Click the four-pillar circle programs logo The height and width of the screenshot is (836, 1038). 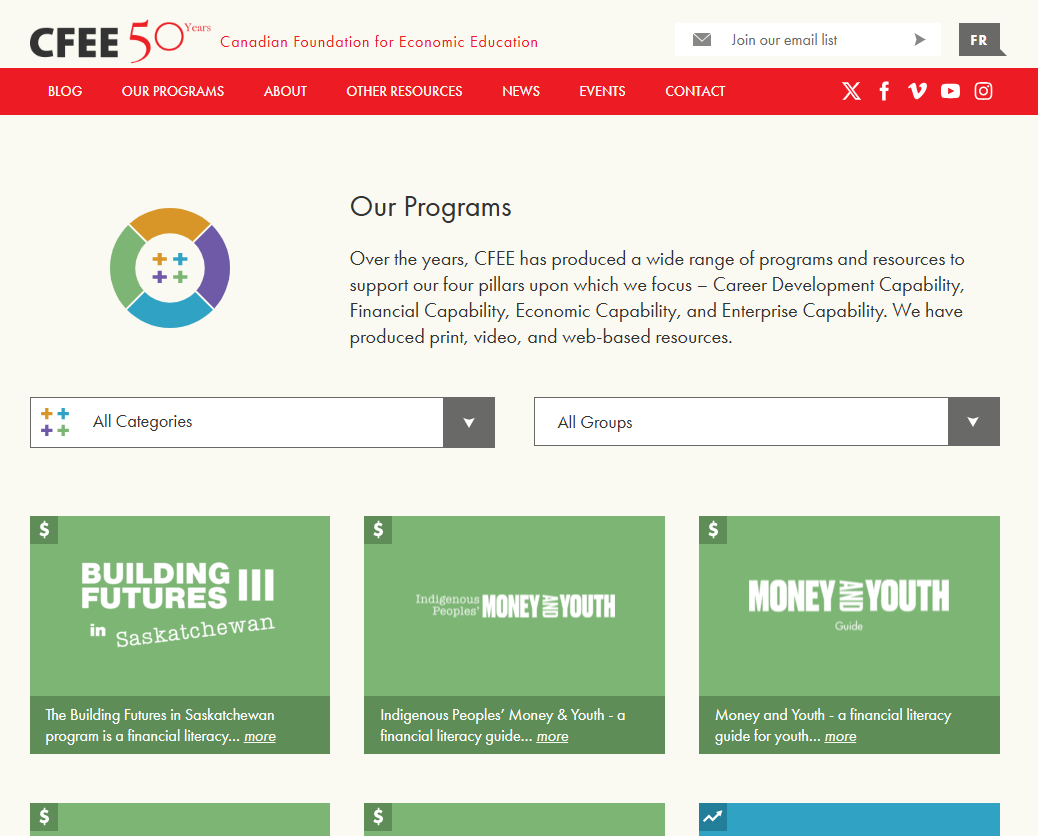[x=170, y=268]
